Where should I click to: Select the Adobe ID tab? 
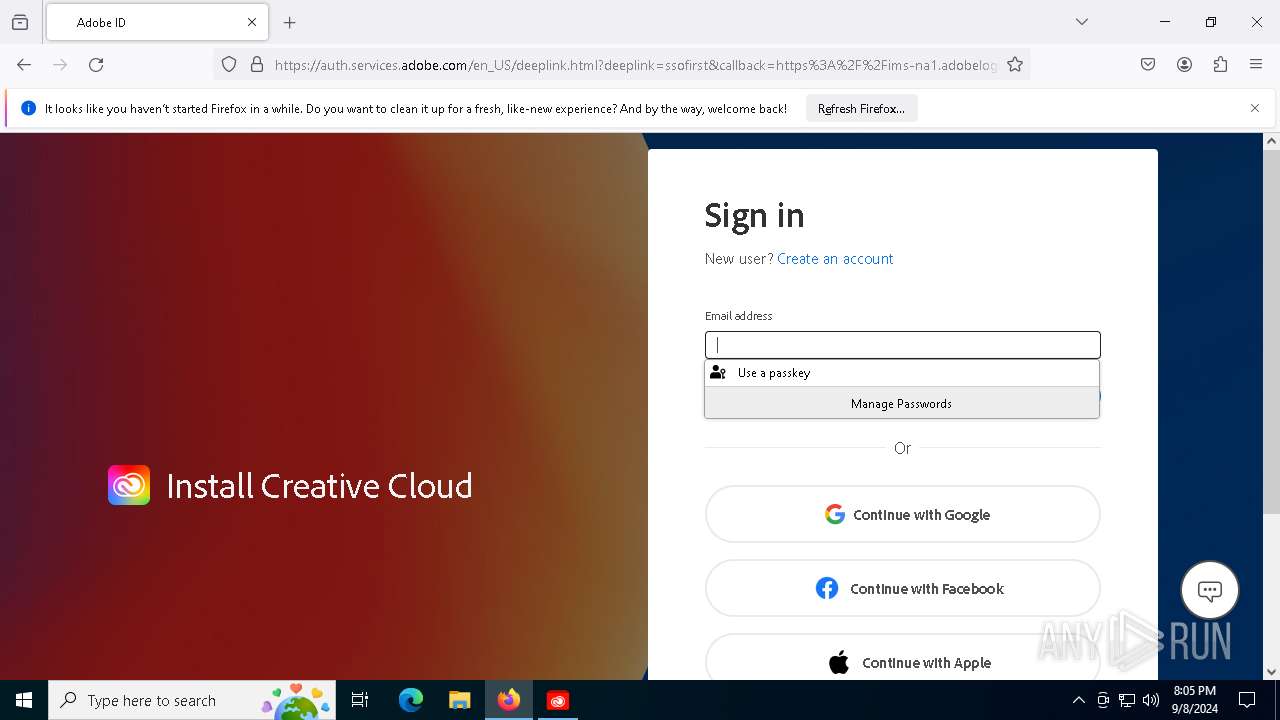(x=157, y=22)
